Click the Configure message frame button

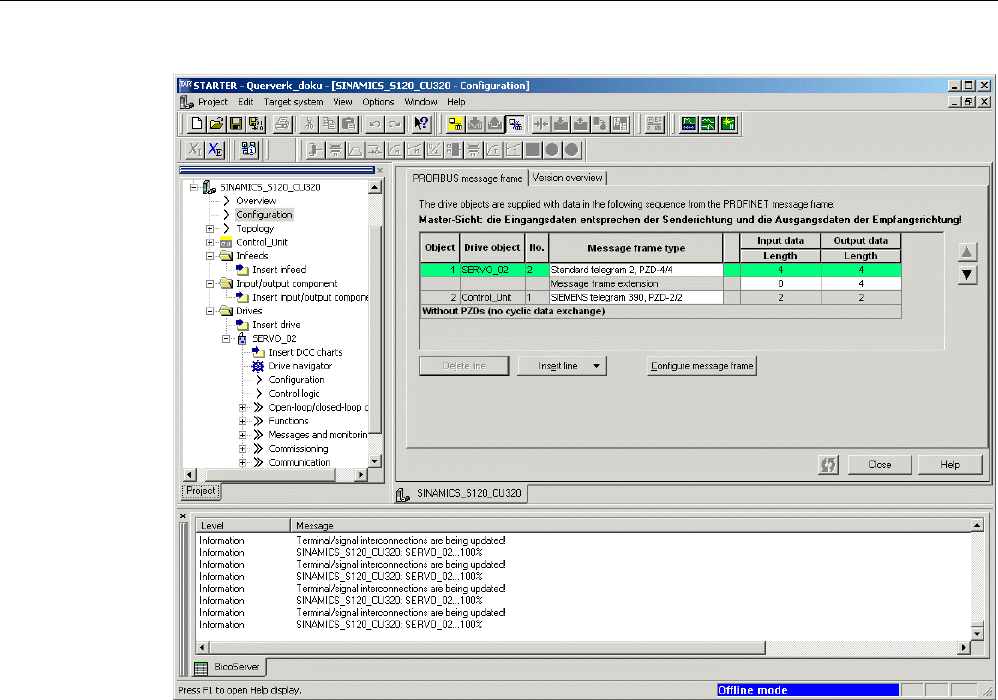pyautogui.click(x=702, y=366)
